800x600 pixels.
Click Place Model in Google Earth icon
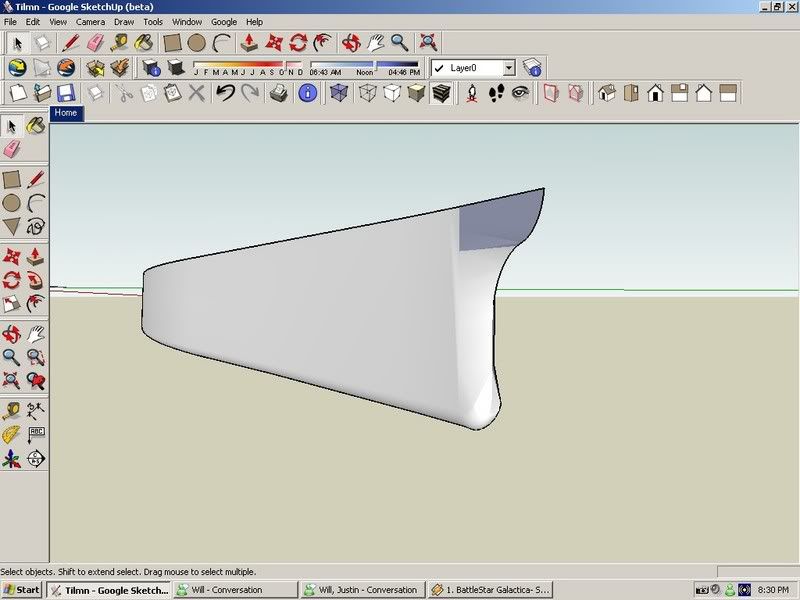[x=66, y=67]
